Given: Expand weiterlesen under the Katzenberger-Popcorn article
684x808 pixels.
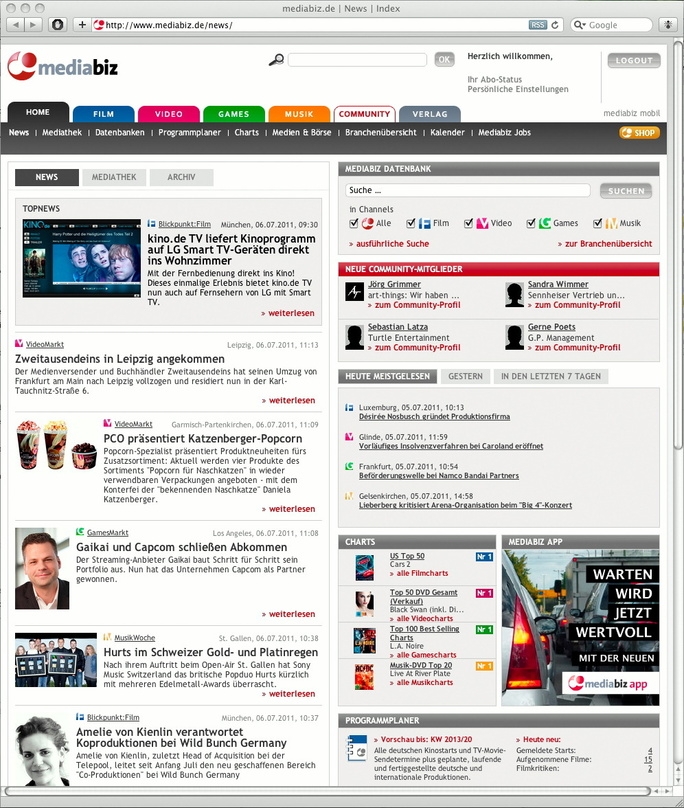Looking at the screenshot, I should coord(288,508).
